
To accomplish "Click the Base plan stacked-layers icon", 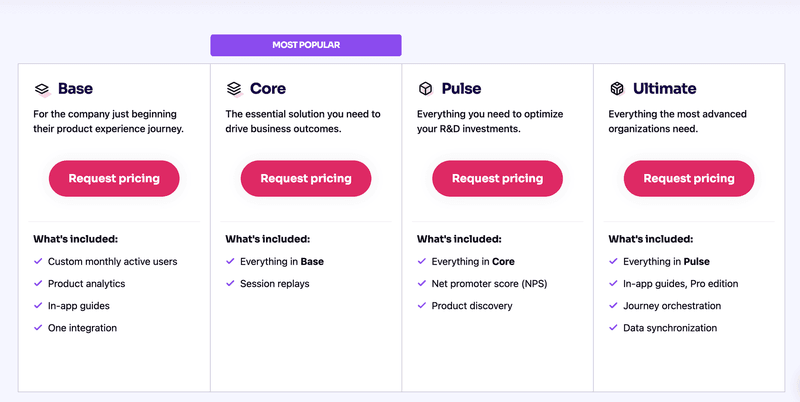I will point(42,89).
